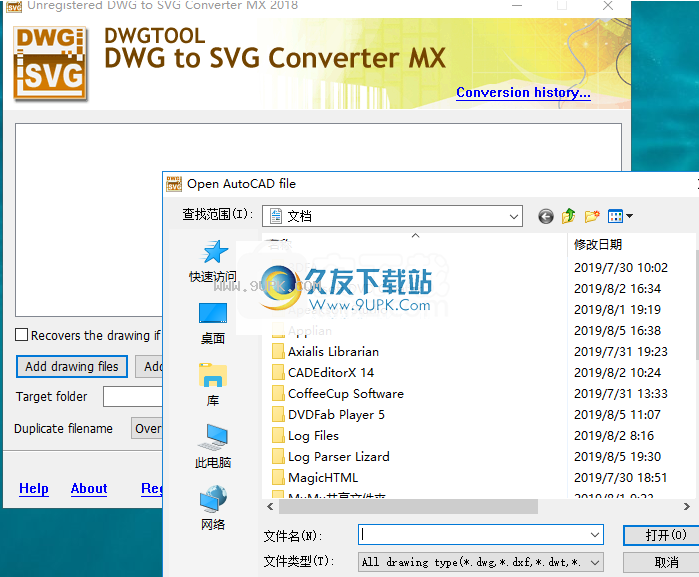Expand the 文件名 filename dropdown arrow
The width and height of the screenshot is (699, 577).
point(595,535)
